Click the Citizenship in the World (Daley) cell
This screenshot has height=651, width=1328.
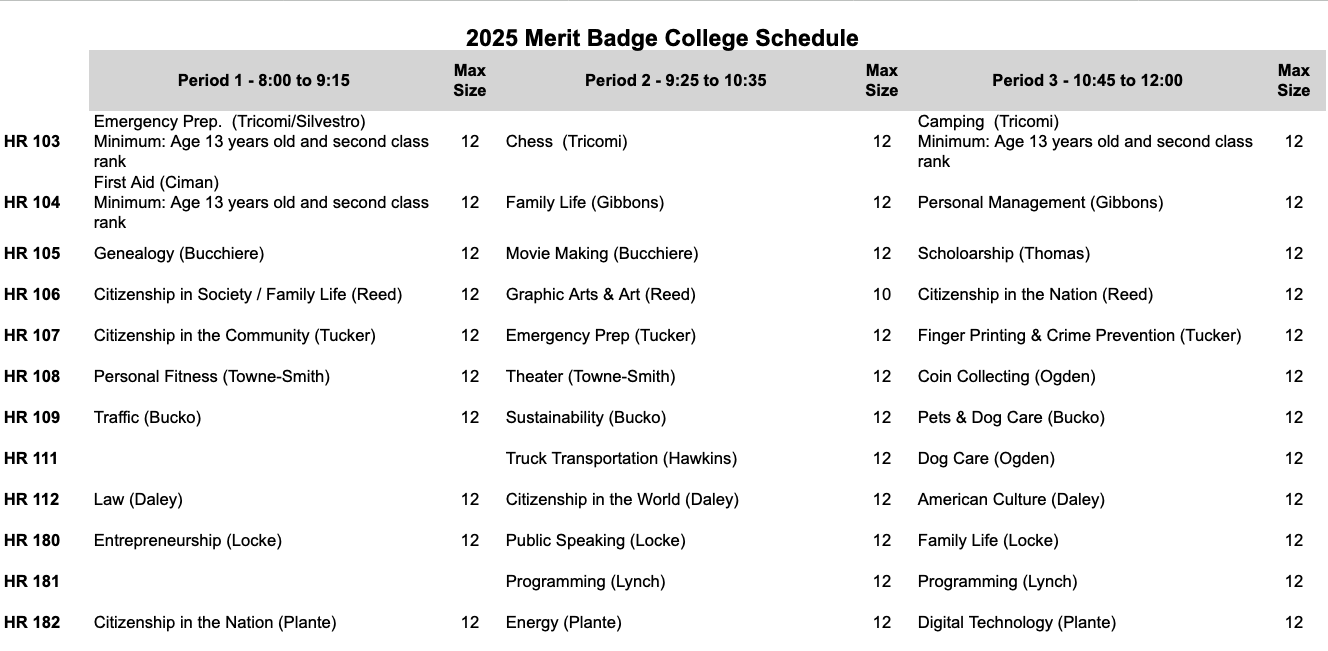point(622,500)
